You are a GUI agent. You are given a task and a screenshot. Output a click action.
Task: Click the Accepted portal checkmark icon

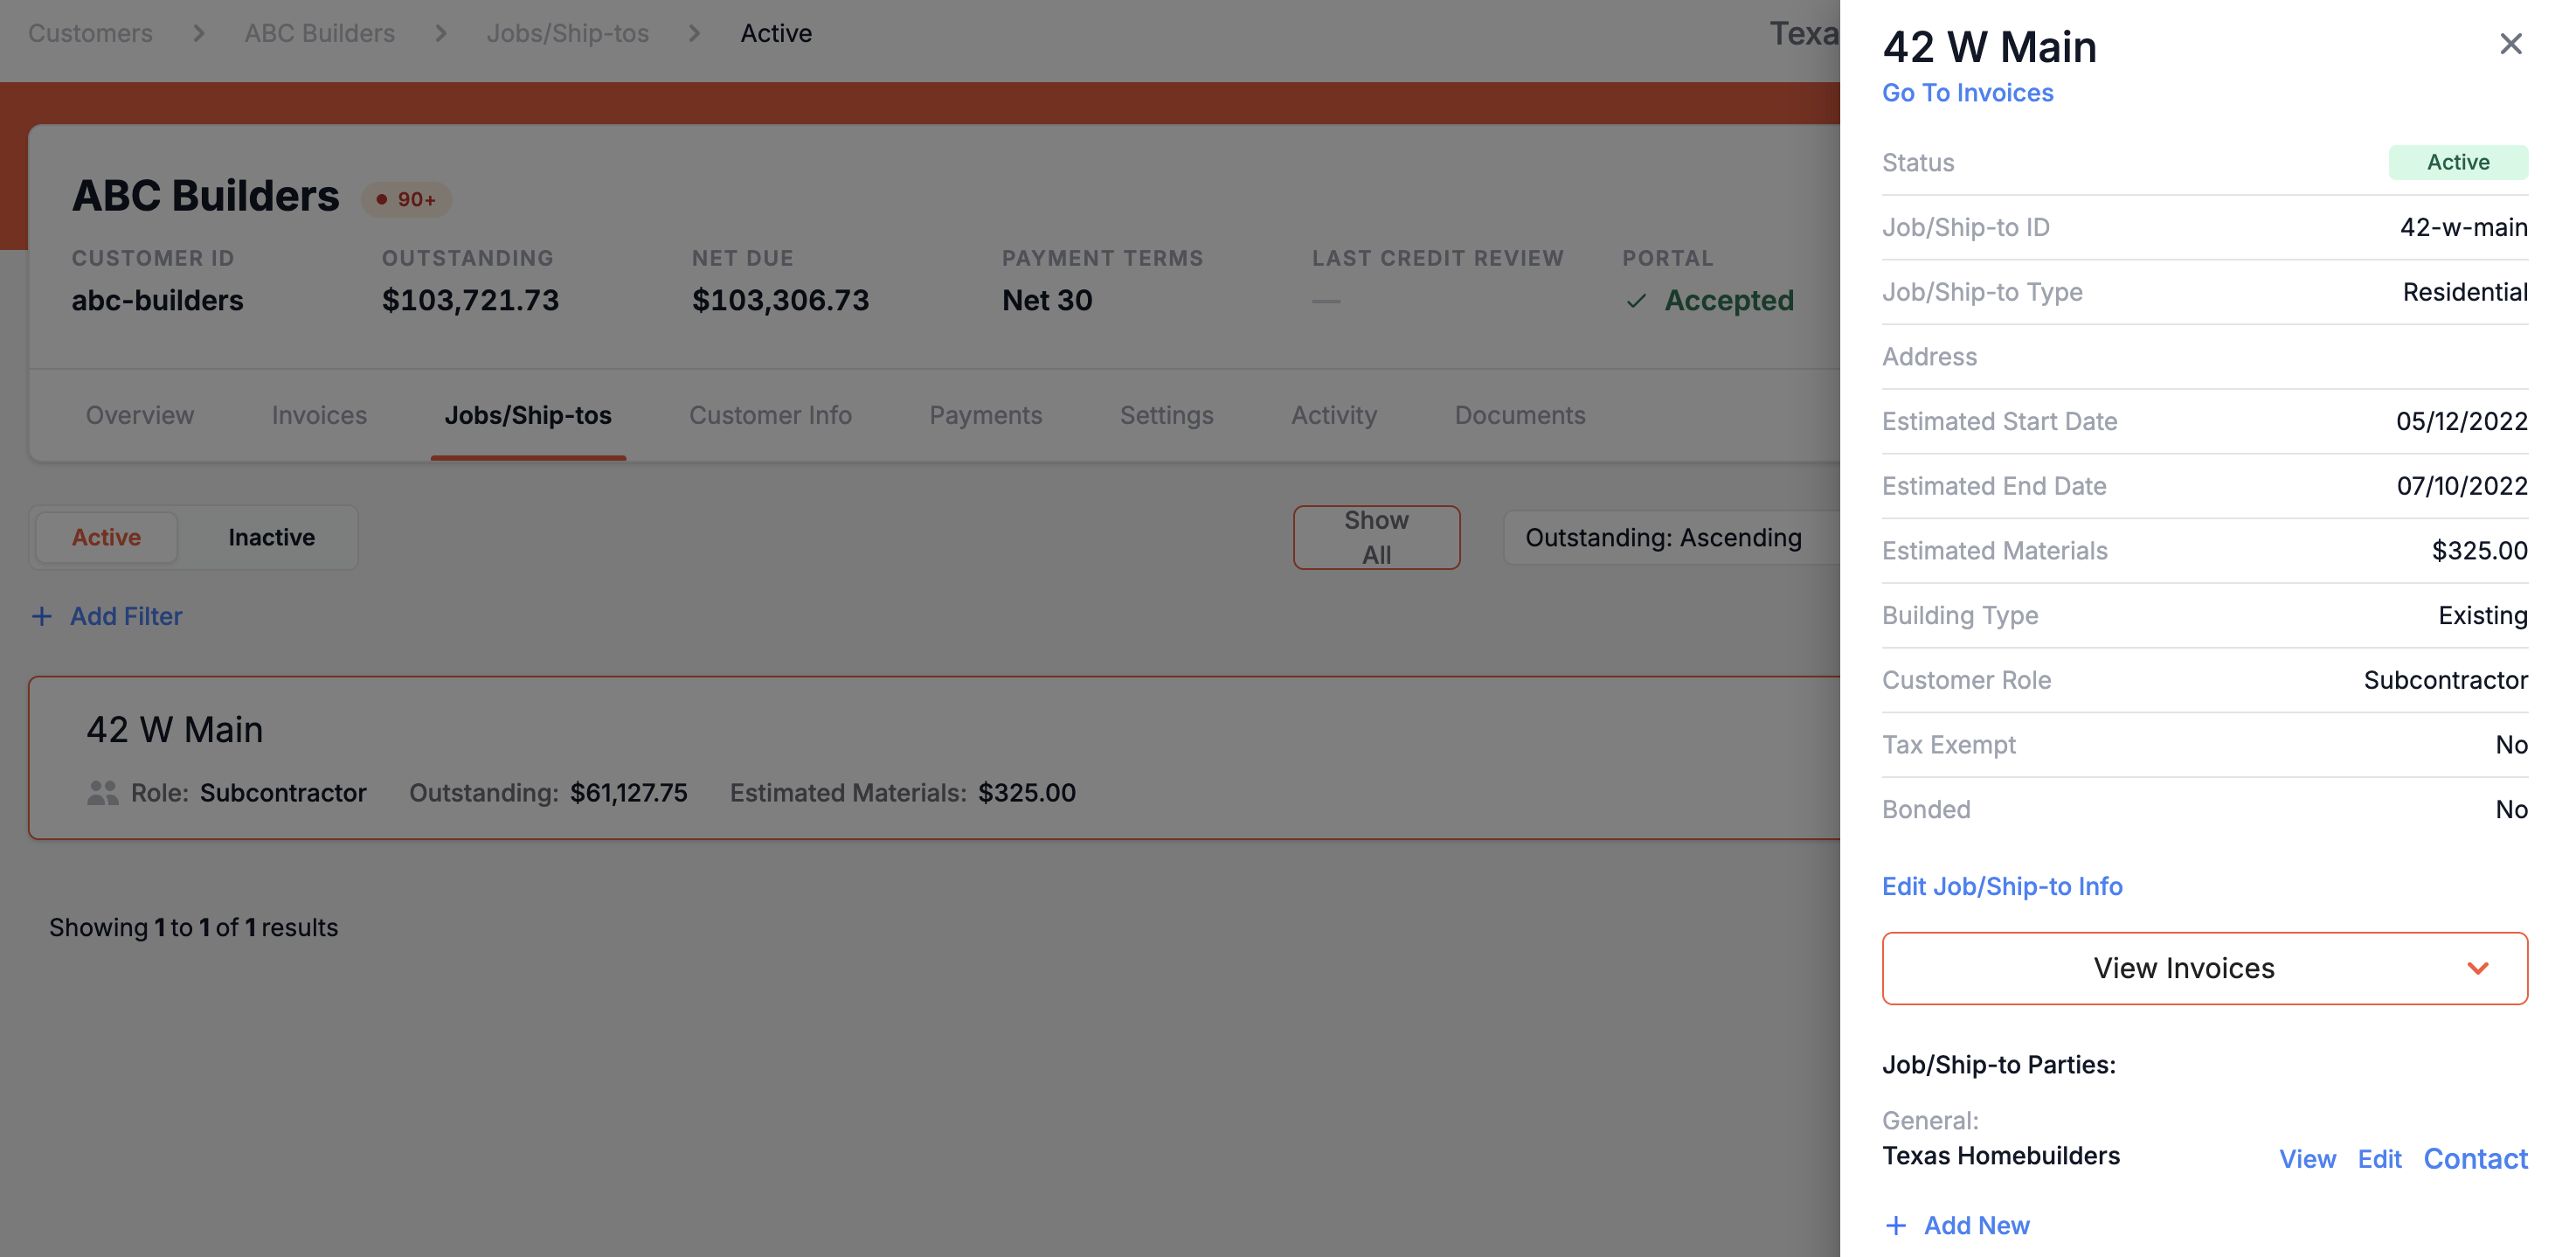[1636, 300]
